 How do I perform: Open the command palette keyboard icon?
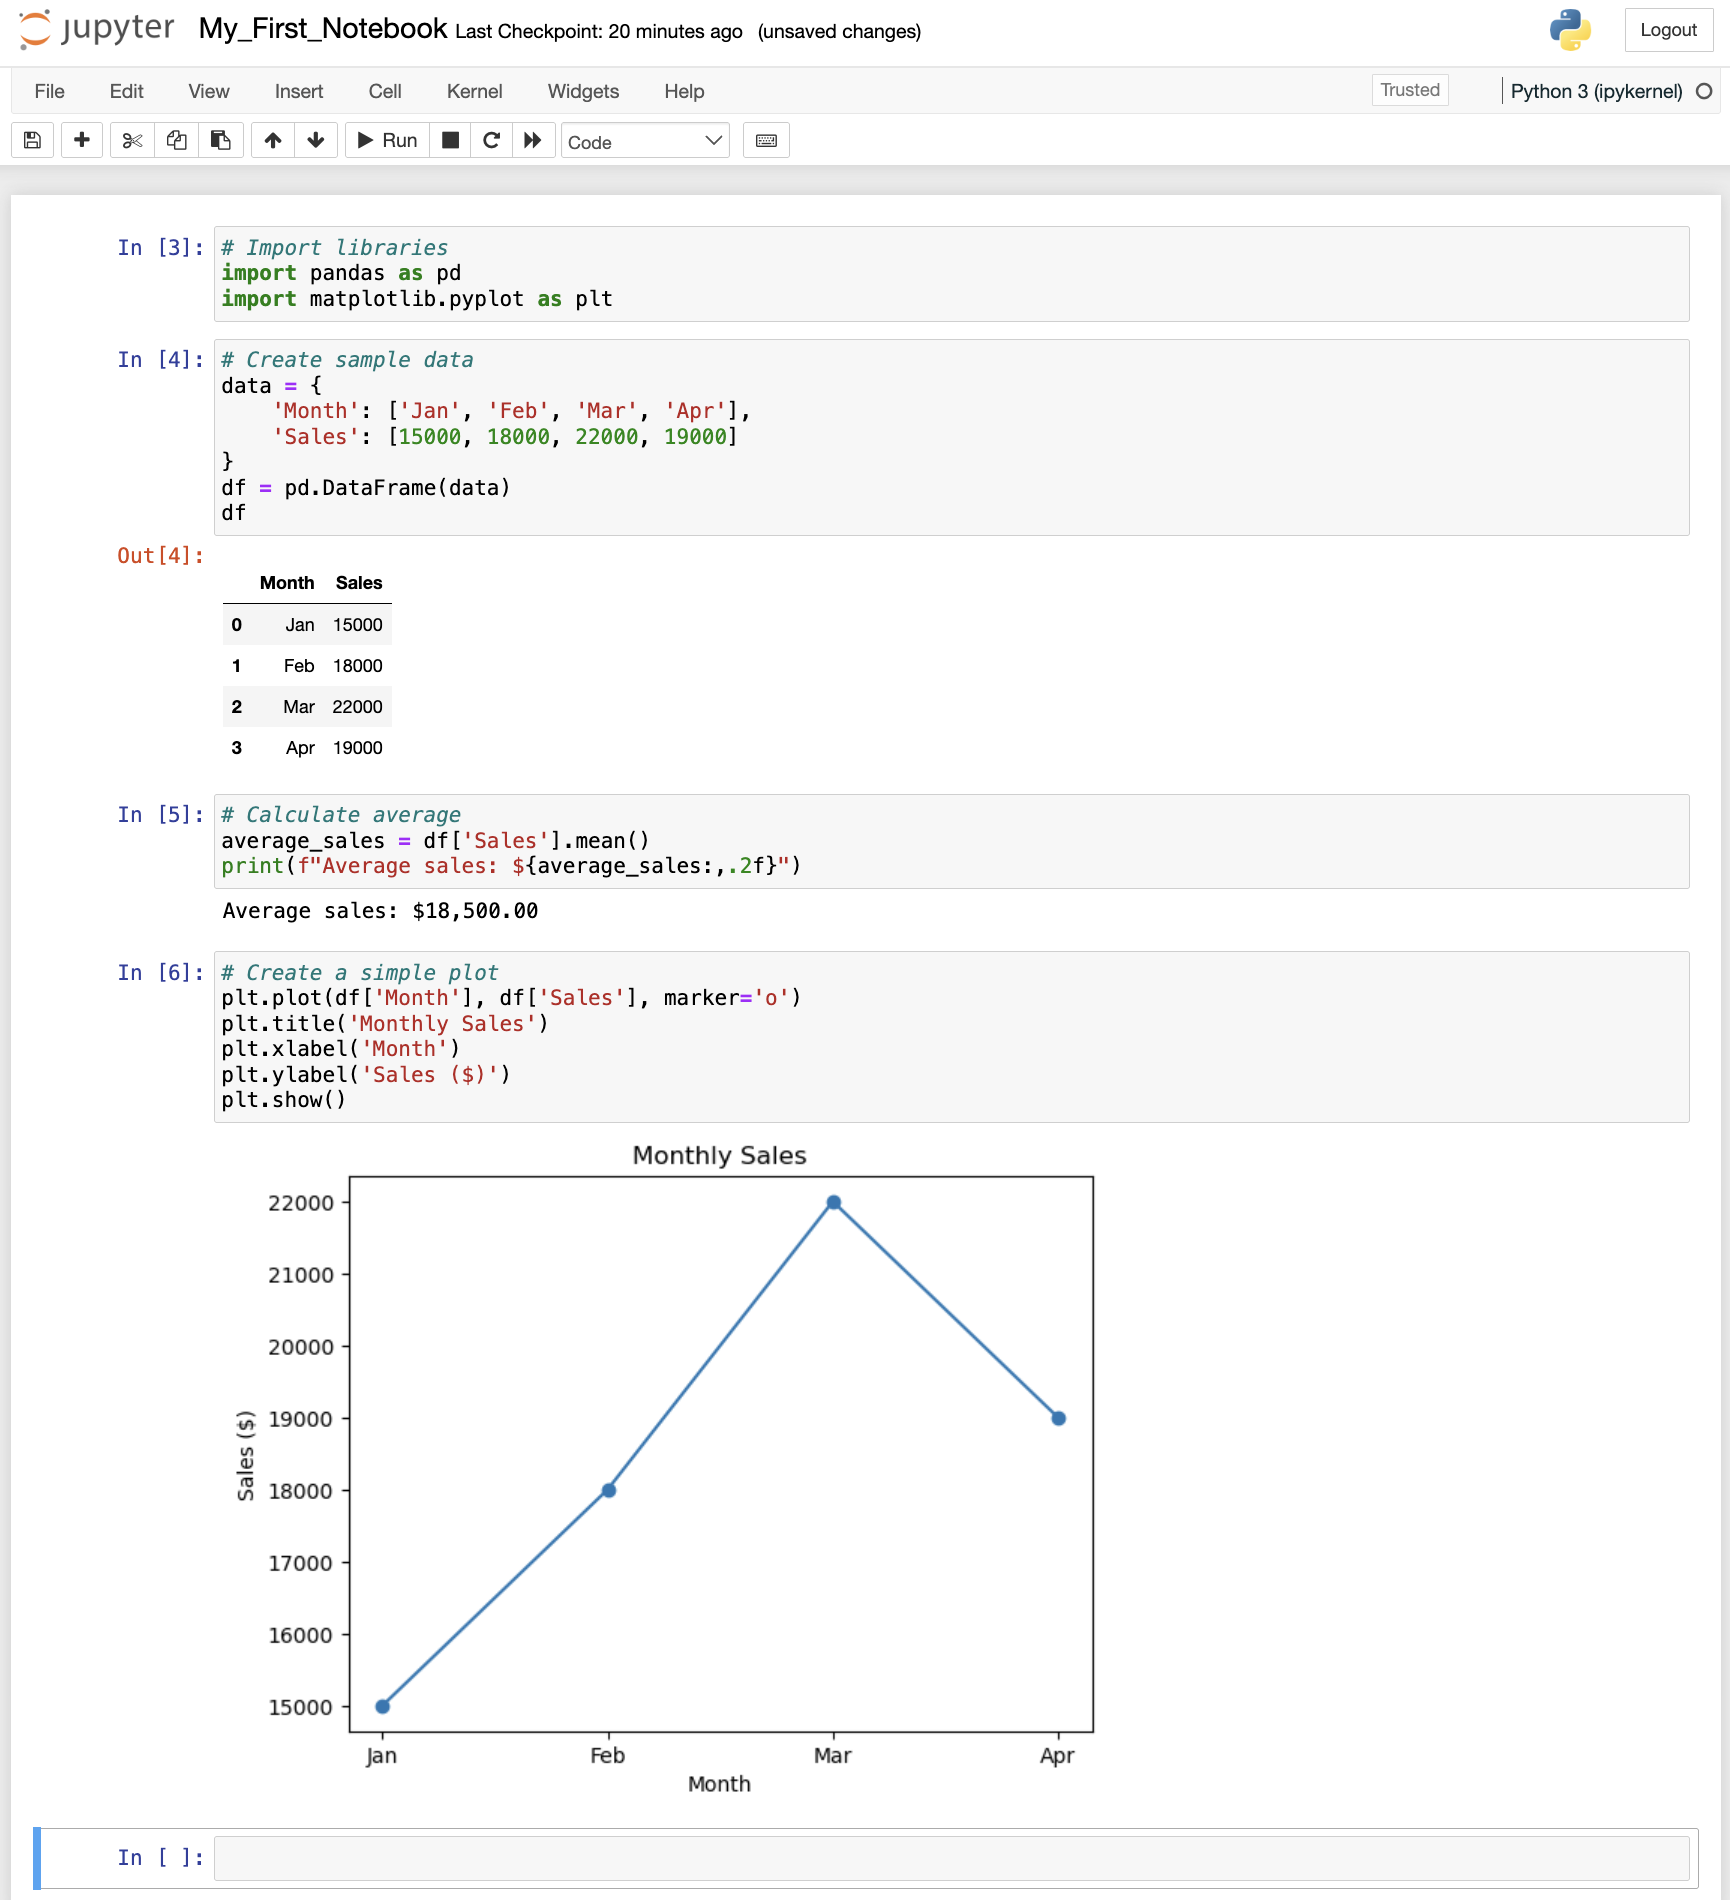click(x=766, y=141)
